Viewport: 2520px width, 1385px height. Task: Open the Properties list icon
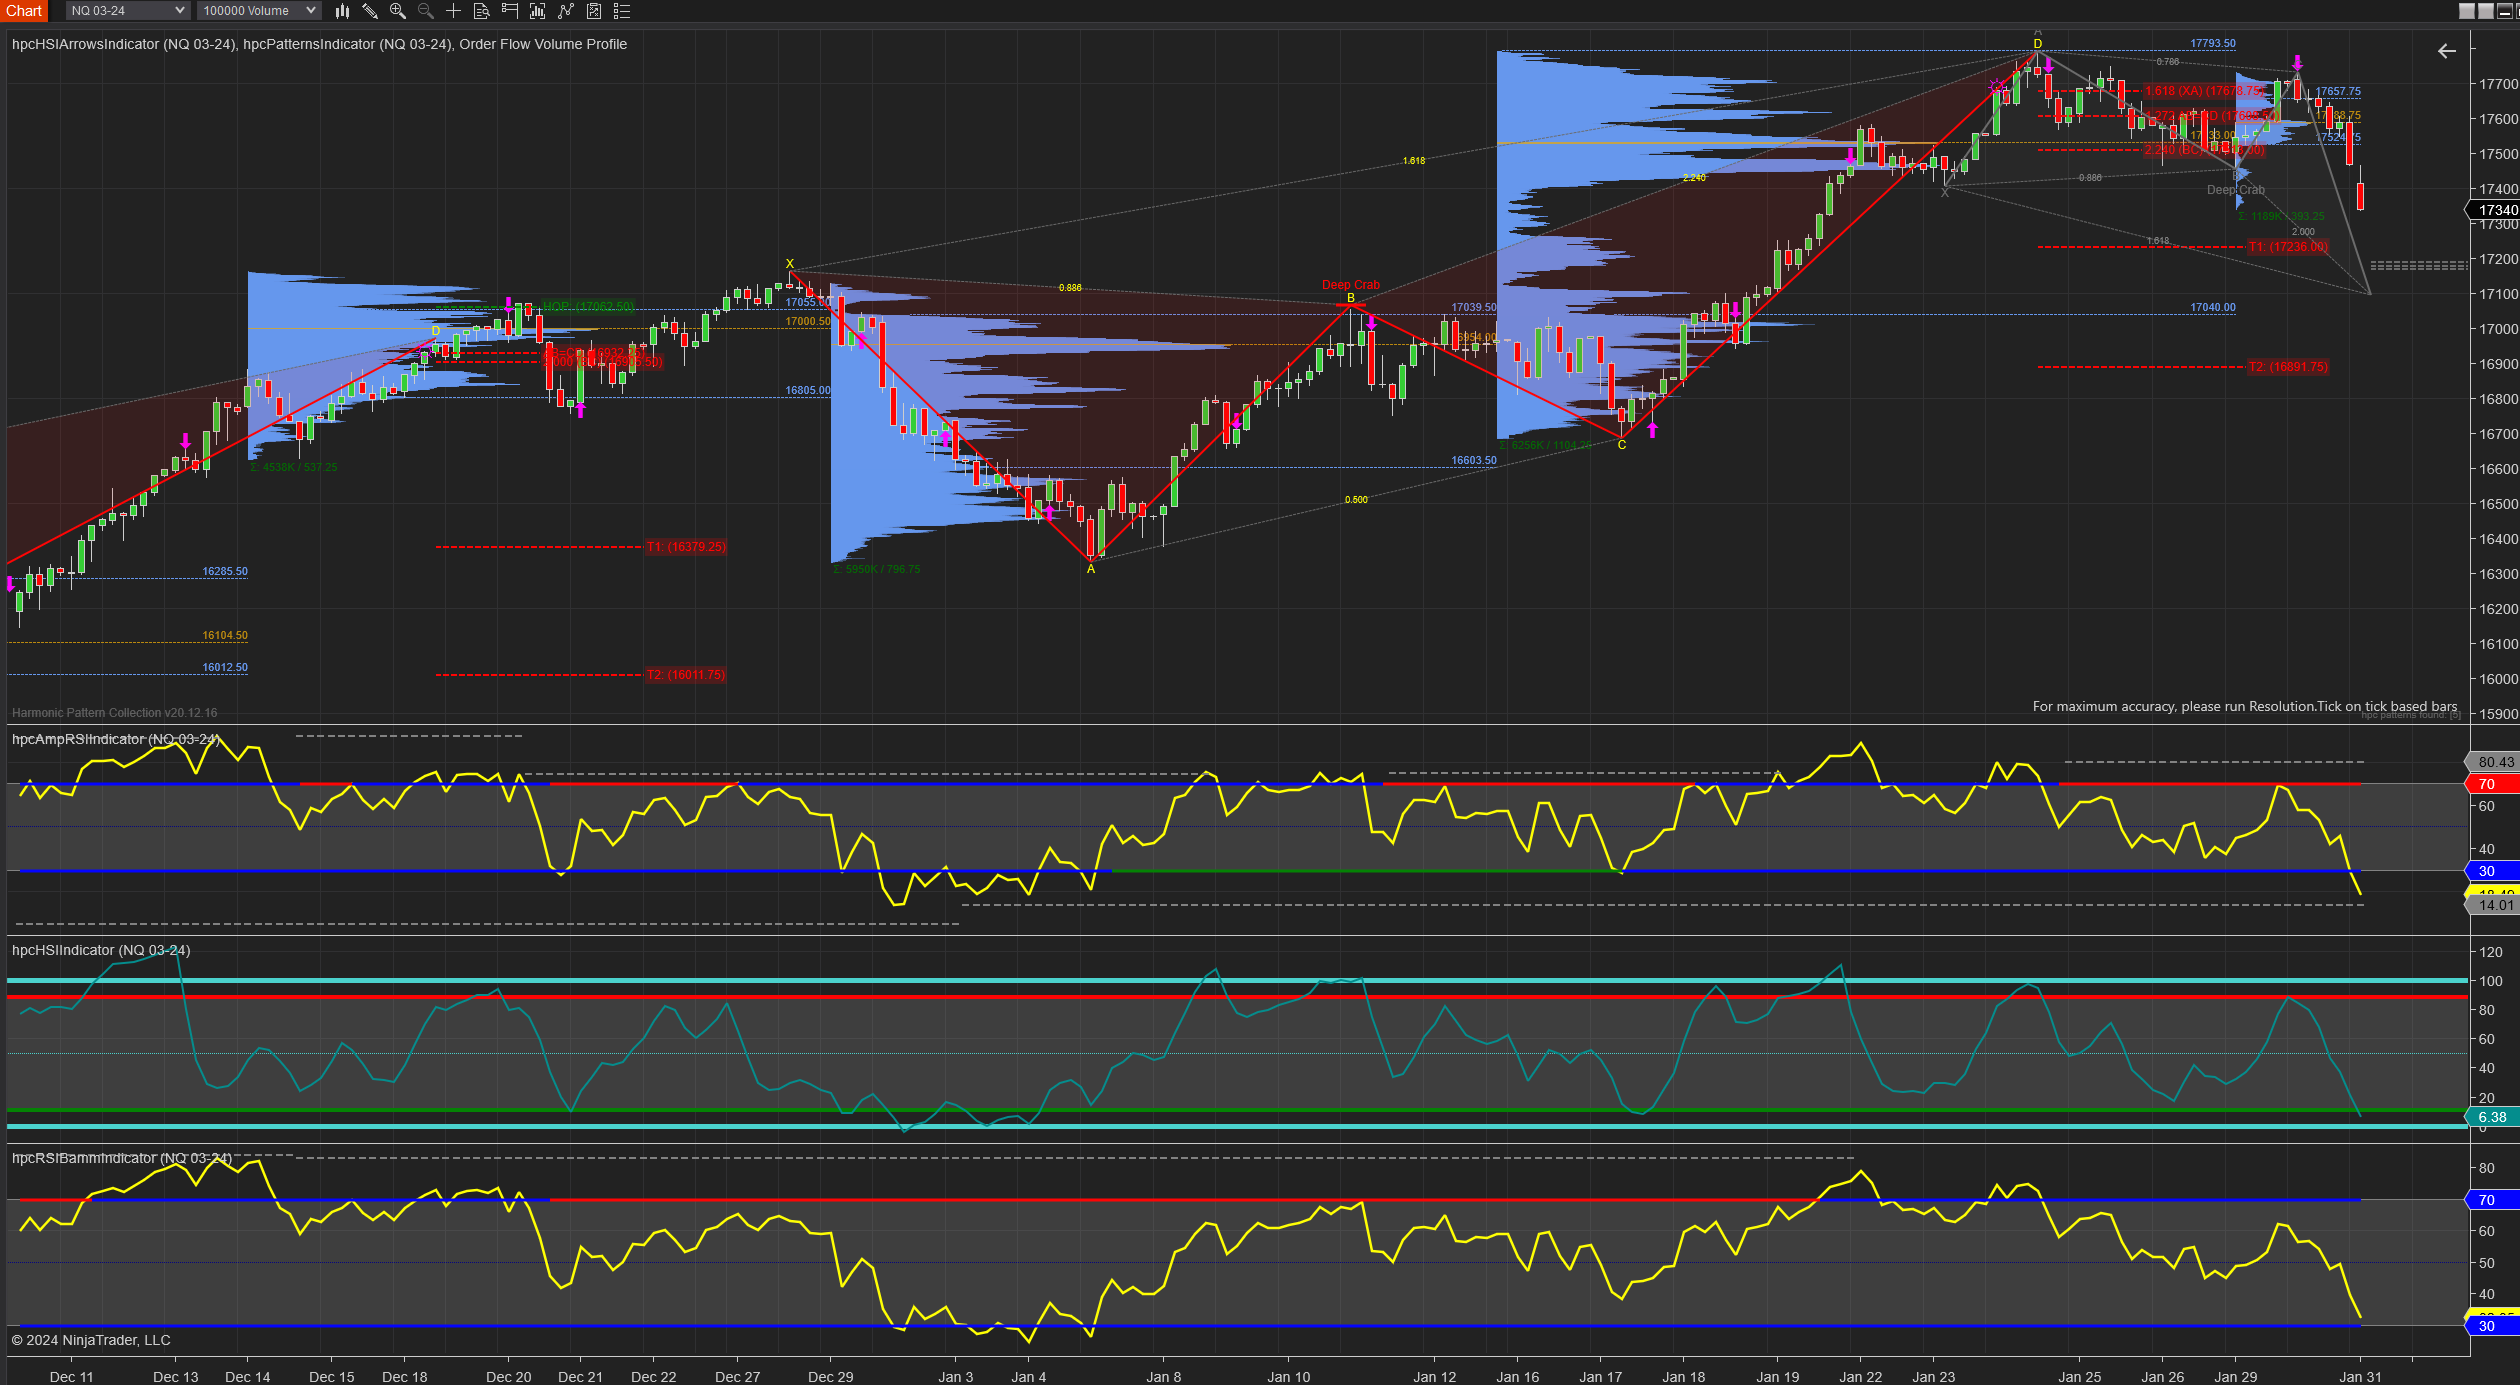[x=621, y=11]
